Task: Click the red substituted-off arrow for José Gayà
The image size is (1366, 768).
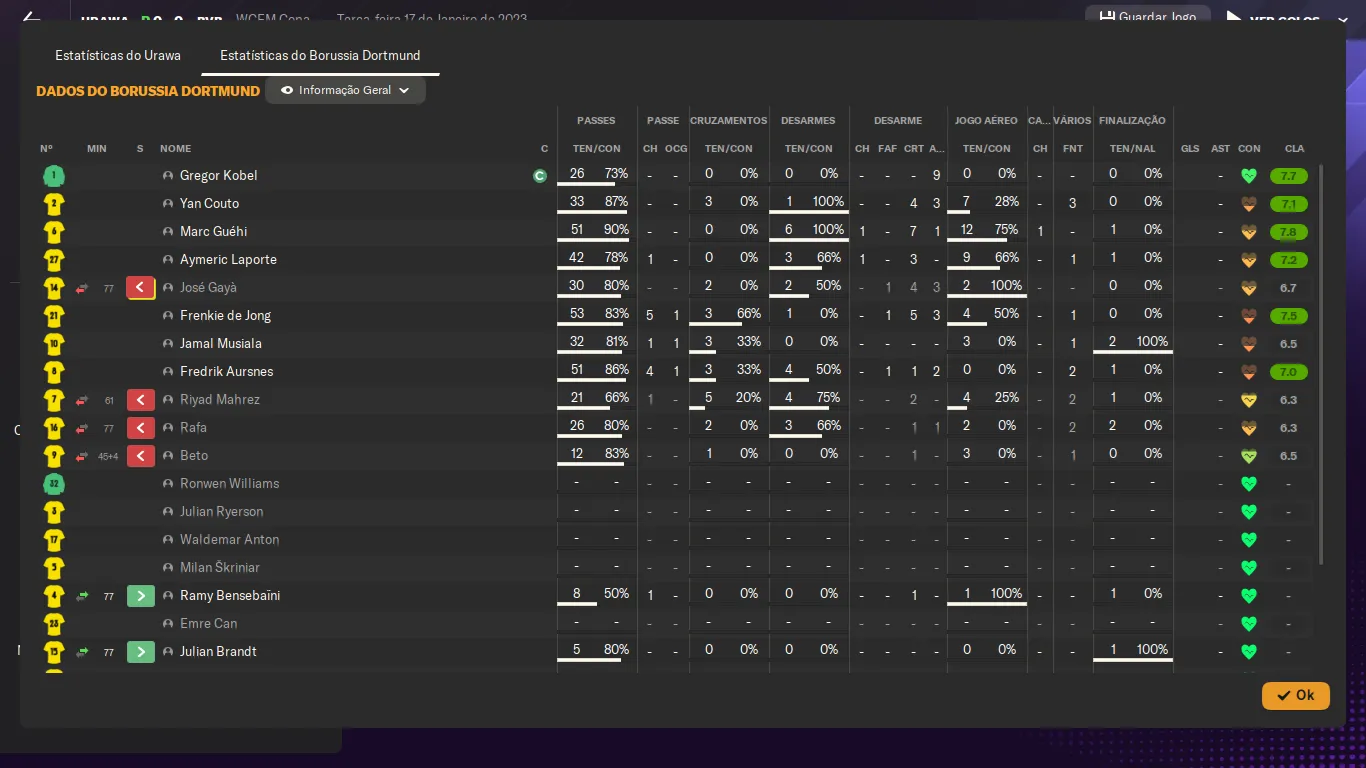Action: pyautogui.click(x=140, y=288)
